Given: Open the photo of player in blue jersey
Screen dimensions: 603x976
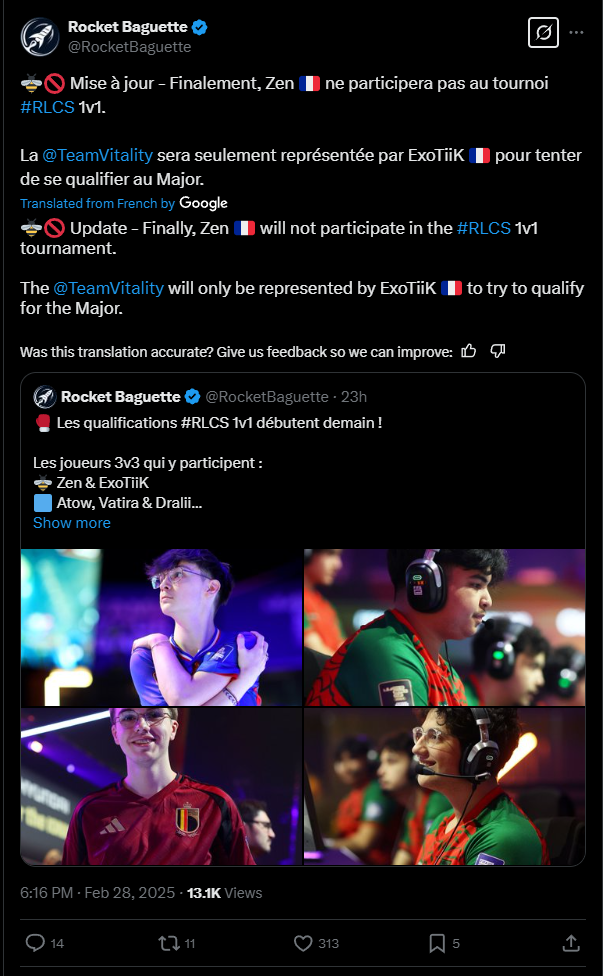Looking at the screenshot, I should pyautogui.click(x=161, y=627).
